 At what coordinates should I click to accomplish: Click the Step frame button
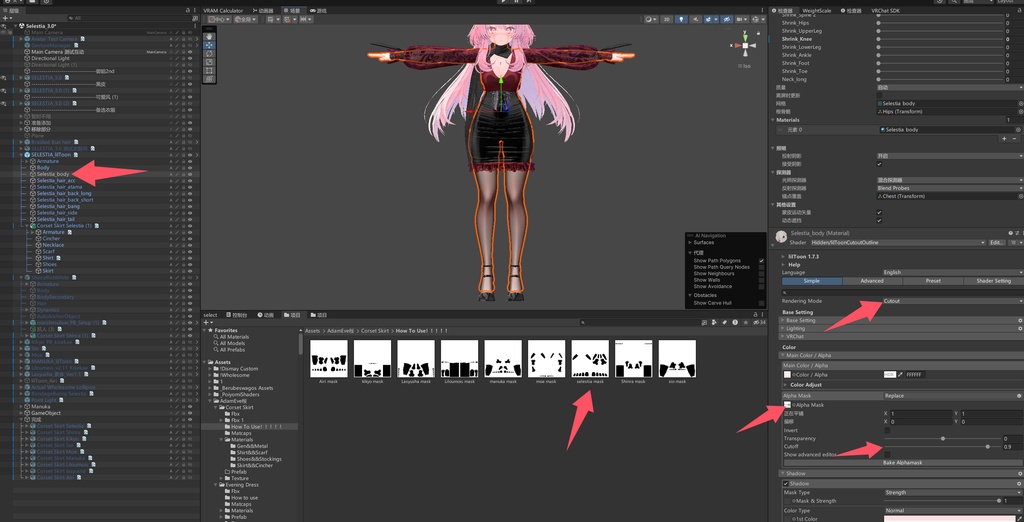click(x=529, y=1)
